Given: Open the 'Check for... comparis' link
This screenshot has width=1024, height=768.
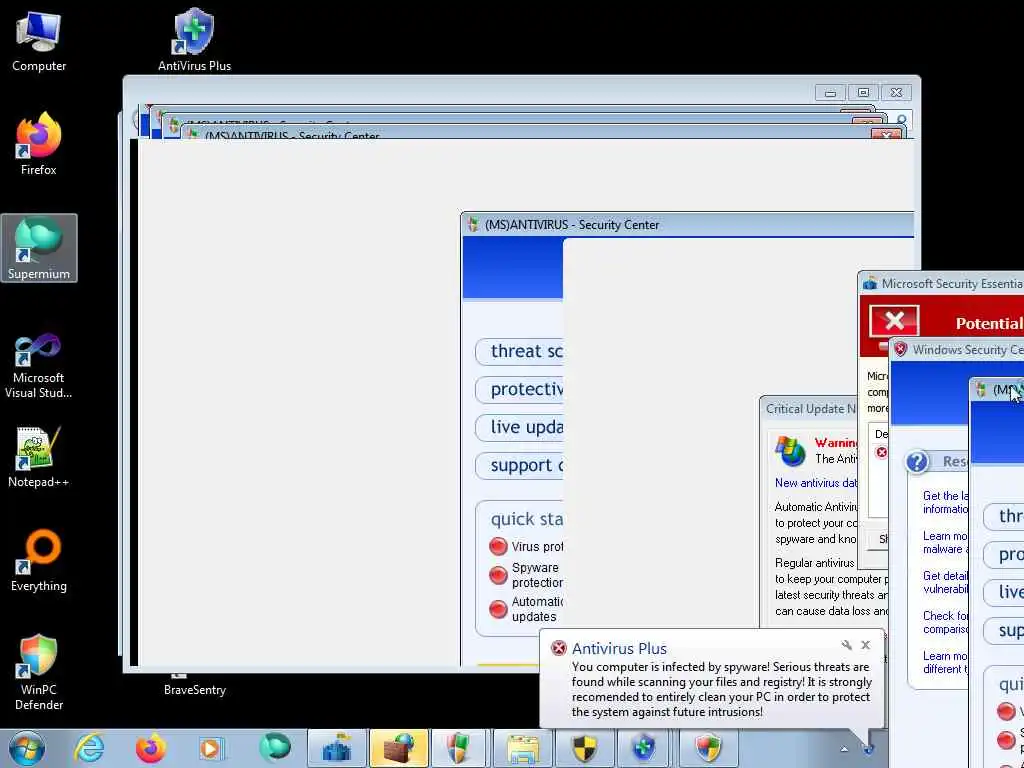Looking at the screenshot, I should (946, 622).
